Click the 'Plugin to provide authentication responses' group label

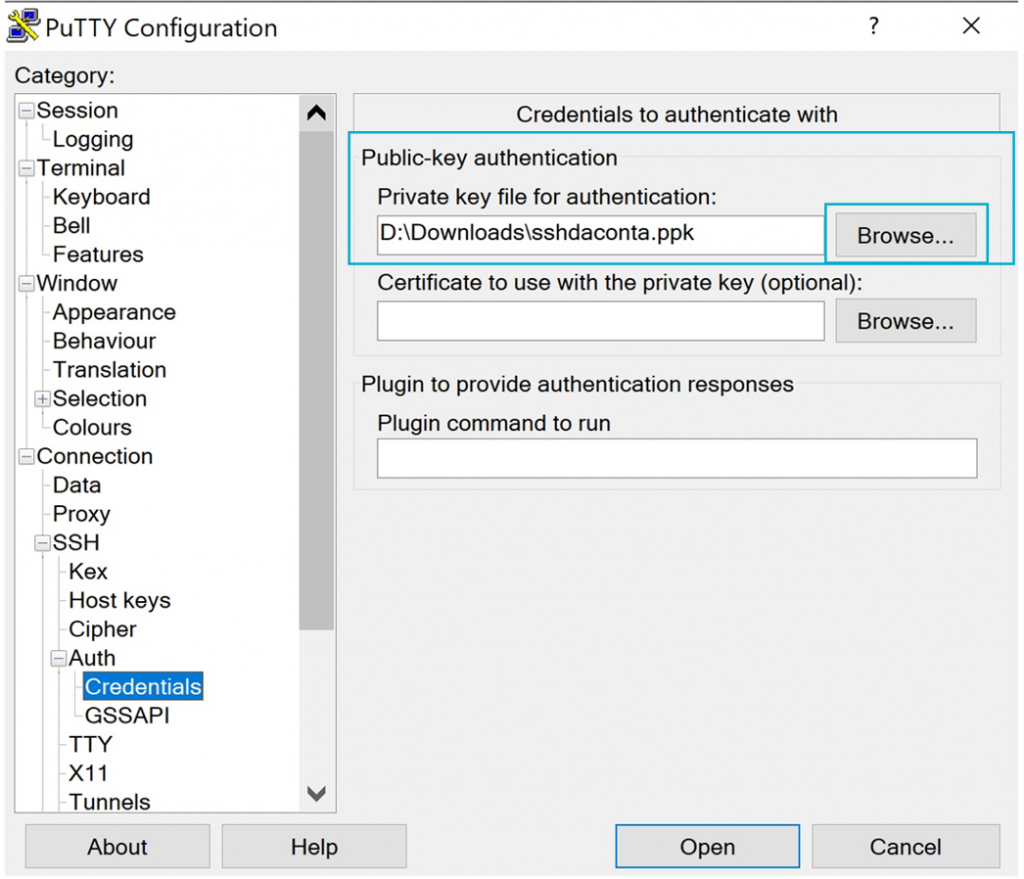point(577,384)
